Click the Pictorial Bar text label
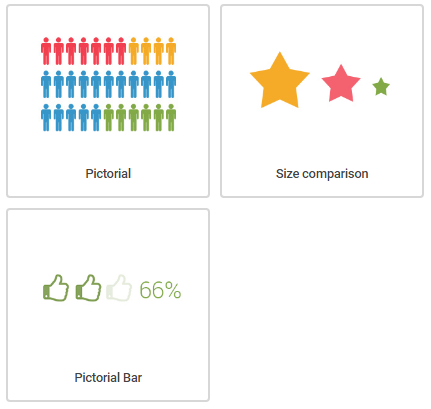Screen dimensions: 431x409 (108, 378)
